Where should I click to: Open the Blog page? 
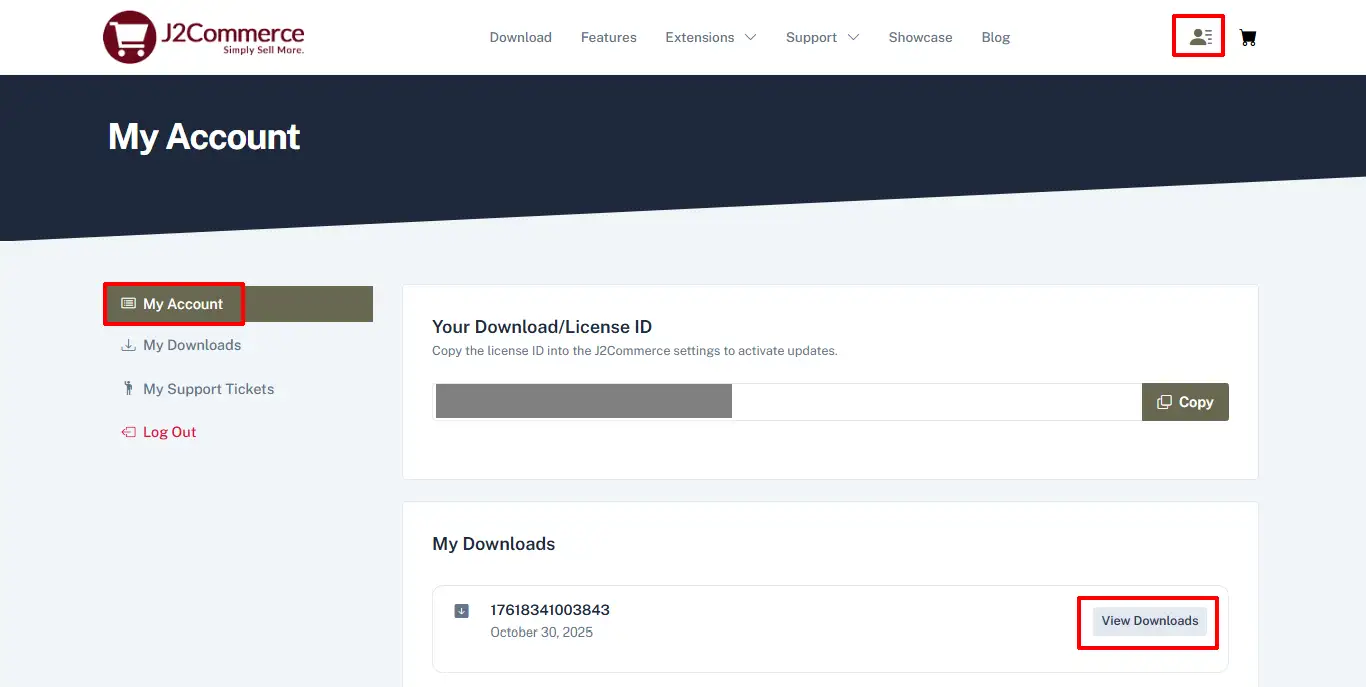(995, 37)
